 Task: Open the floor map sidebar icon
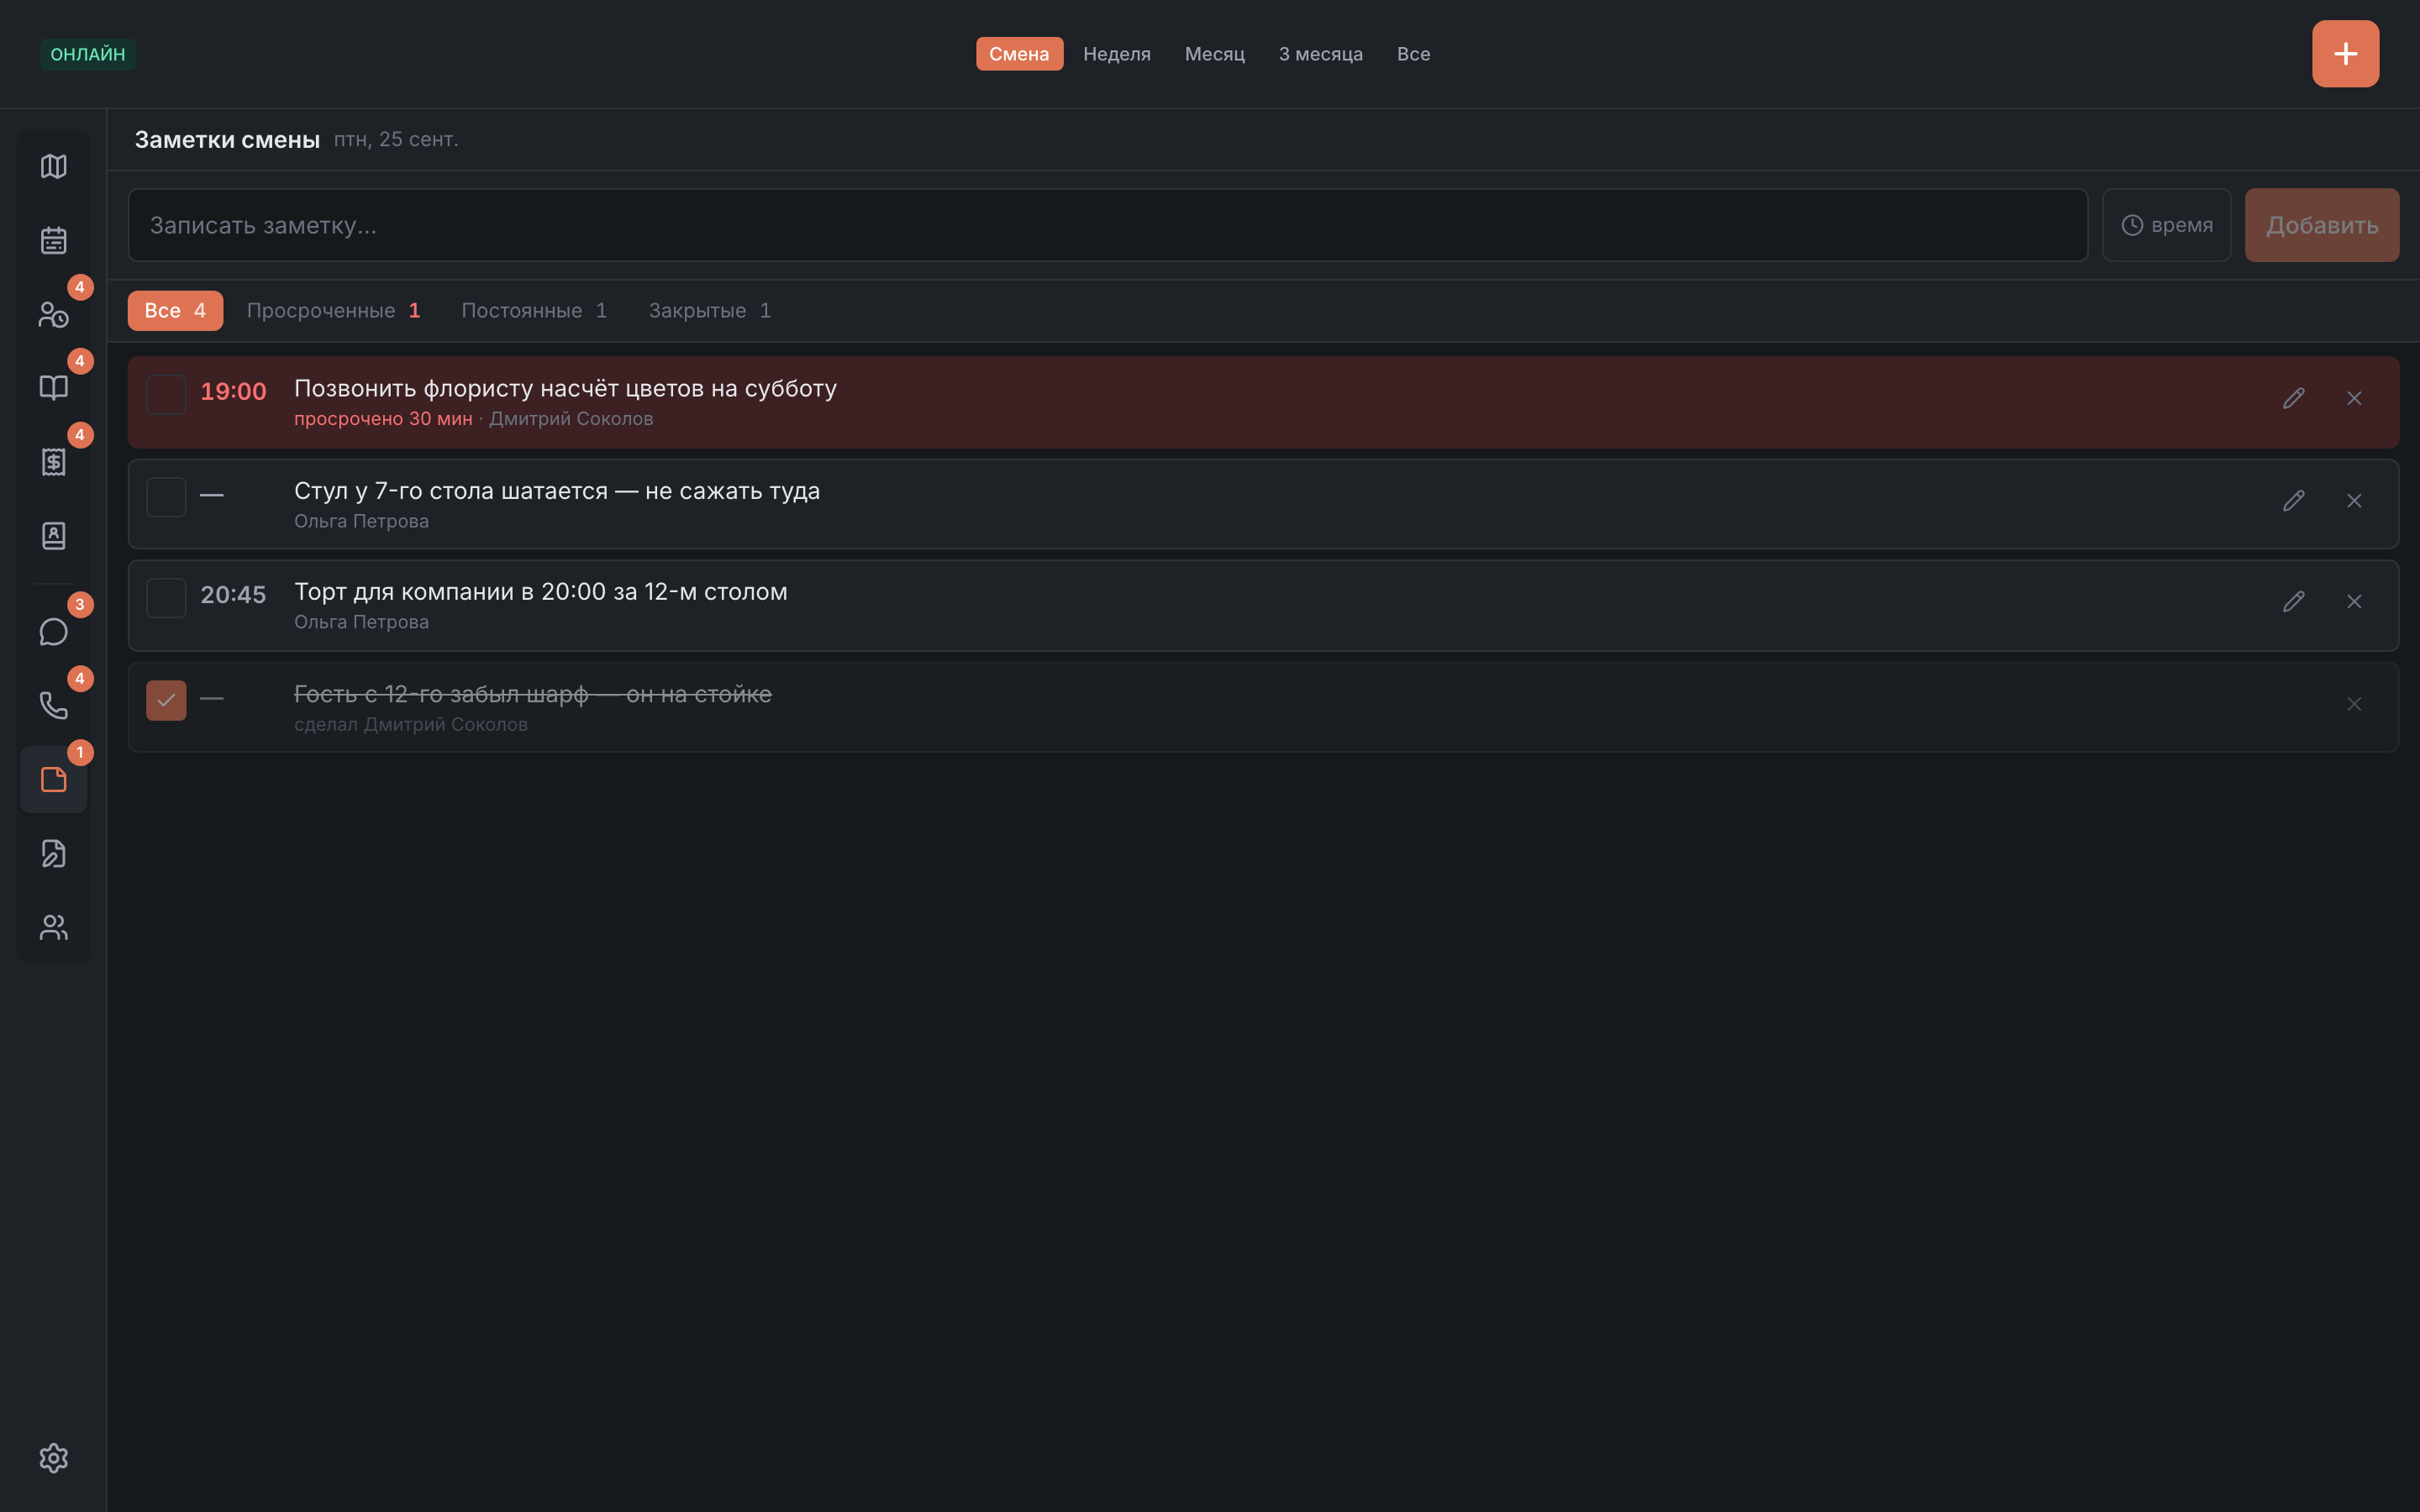[54, 166]
